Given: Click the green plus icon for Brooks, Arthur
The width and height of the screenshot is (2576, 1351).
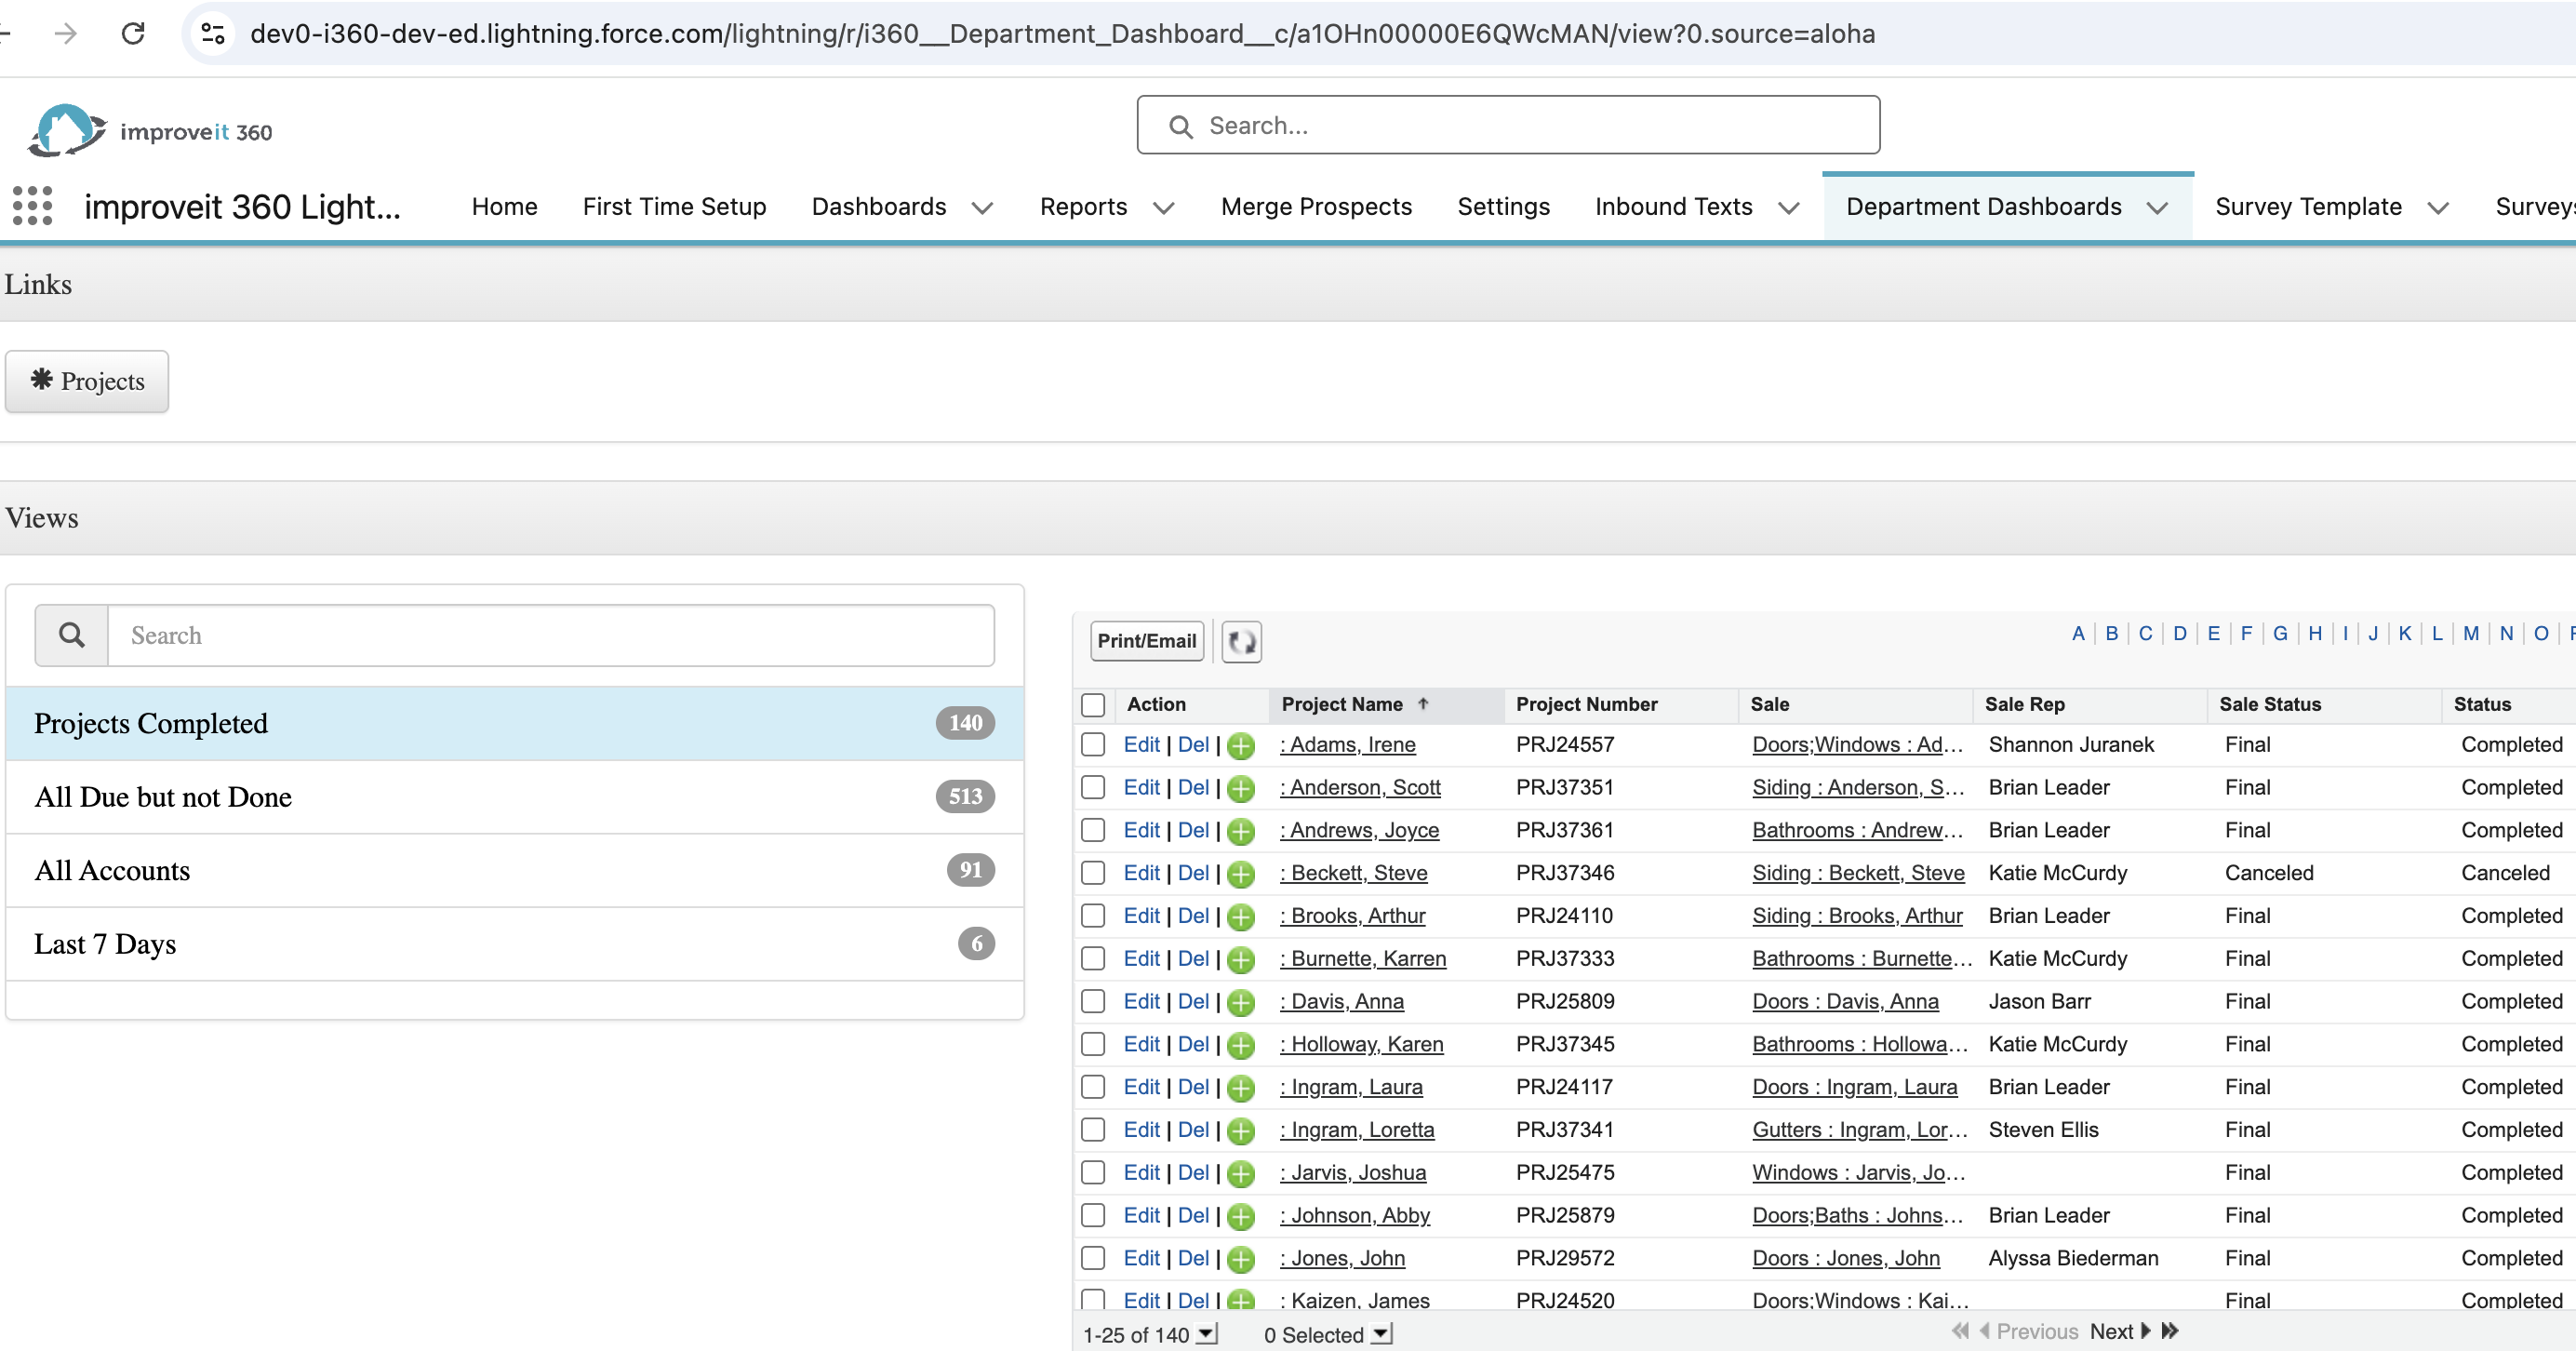Looking at the screenshot, I should (1241, 916).
